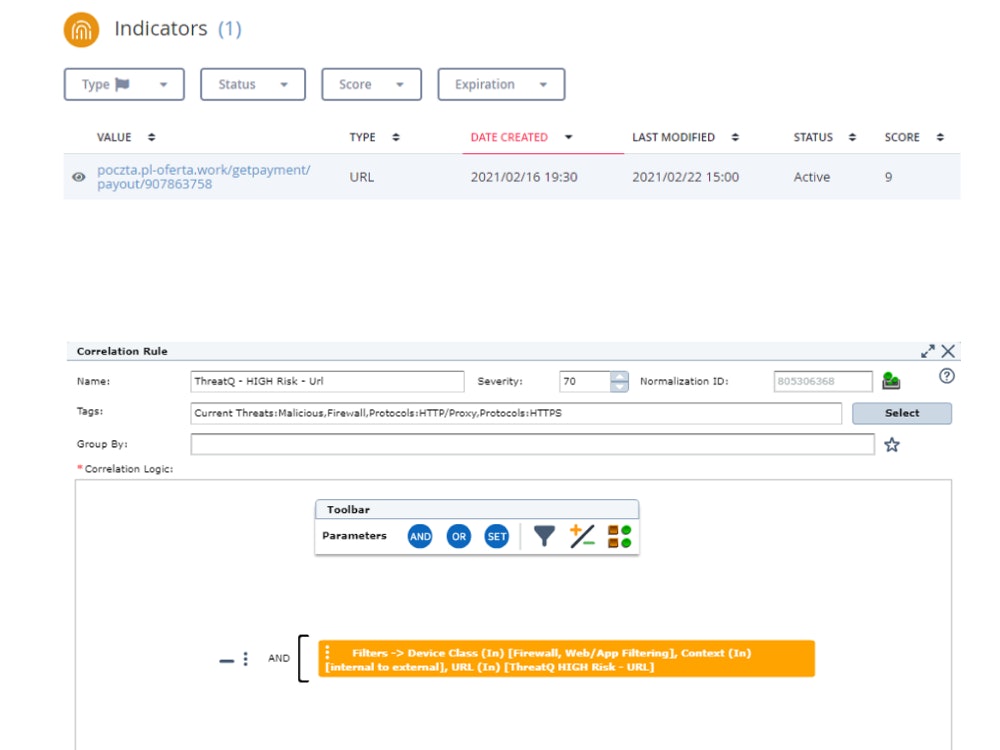Viewport: 1000px width, 750px height.
Task: Open the help question mark icon
Action: (947, 377)
